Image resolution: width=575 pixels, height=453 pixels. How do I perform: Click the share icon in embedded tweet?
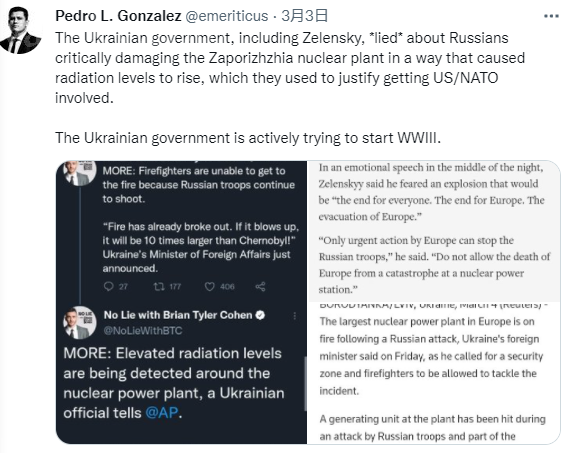pyautogui.click(x=260, y=286)
